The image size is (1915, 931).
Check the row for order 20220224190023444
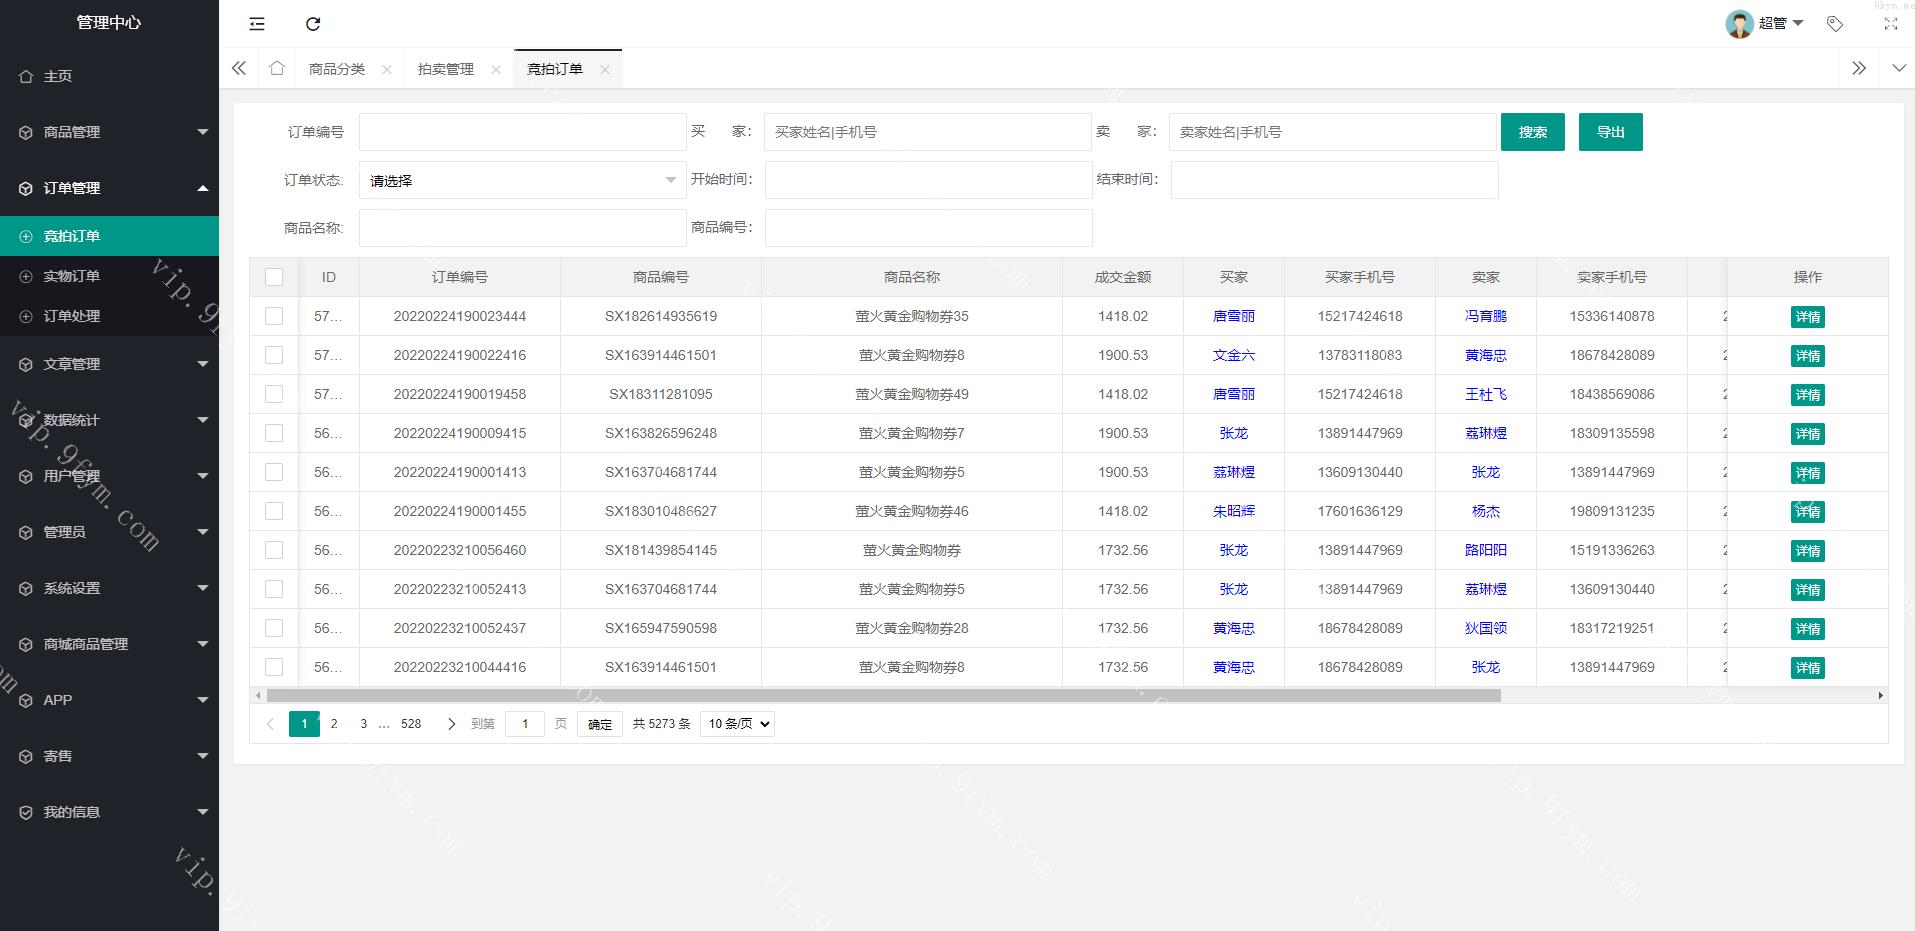tap(274, 316)
